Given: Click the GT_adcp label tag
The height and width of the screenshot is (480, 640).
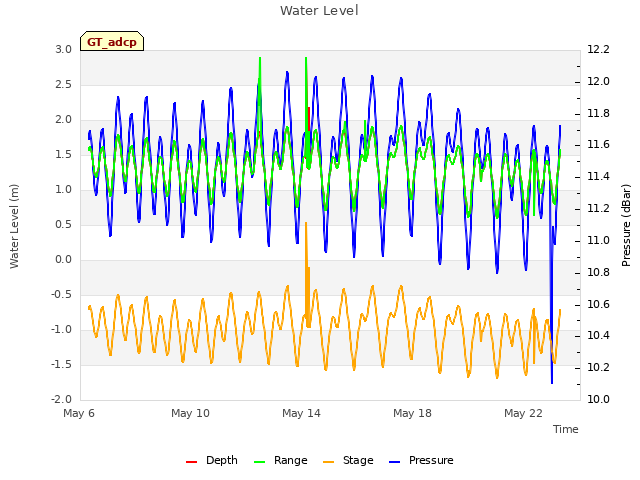Looking at the screenshot, I should coord(112,41).
